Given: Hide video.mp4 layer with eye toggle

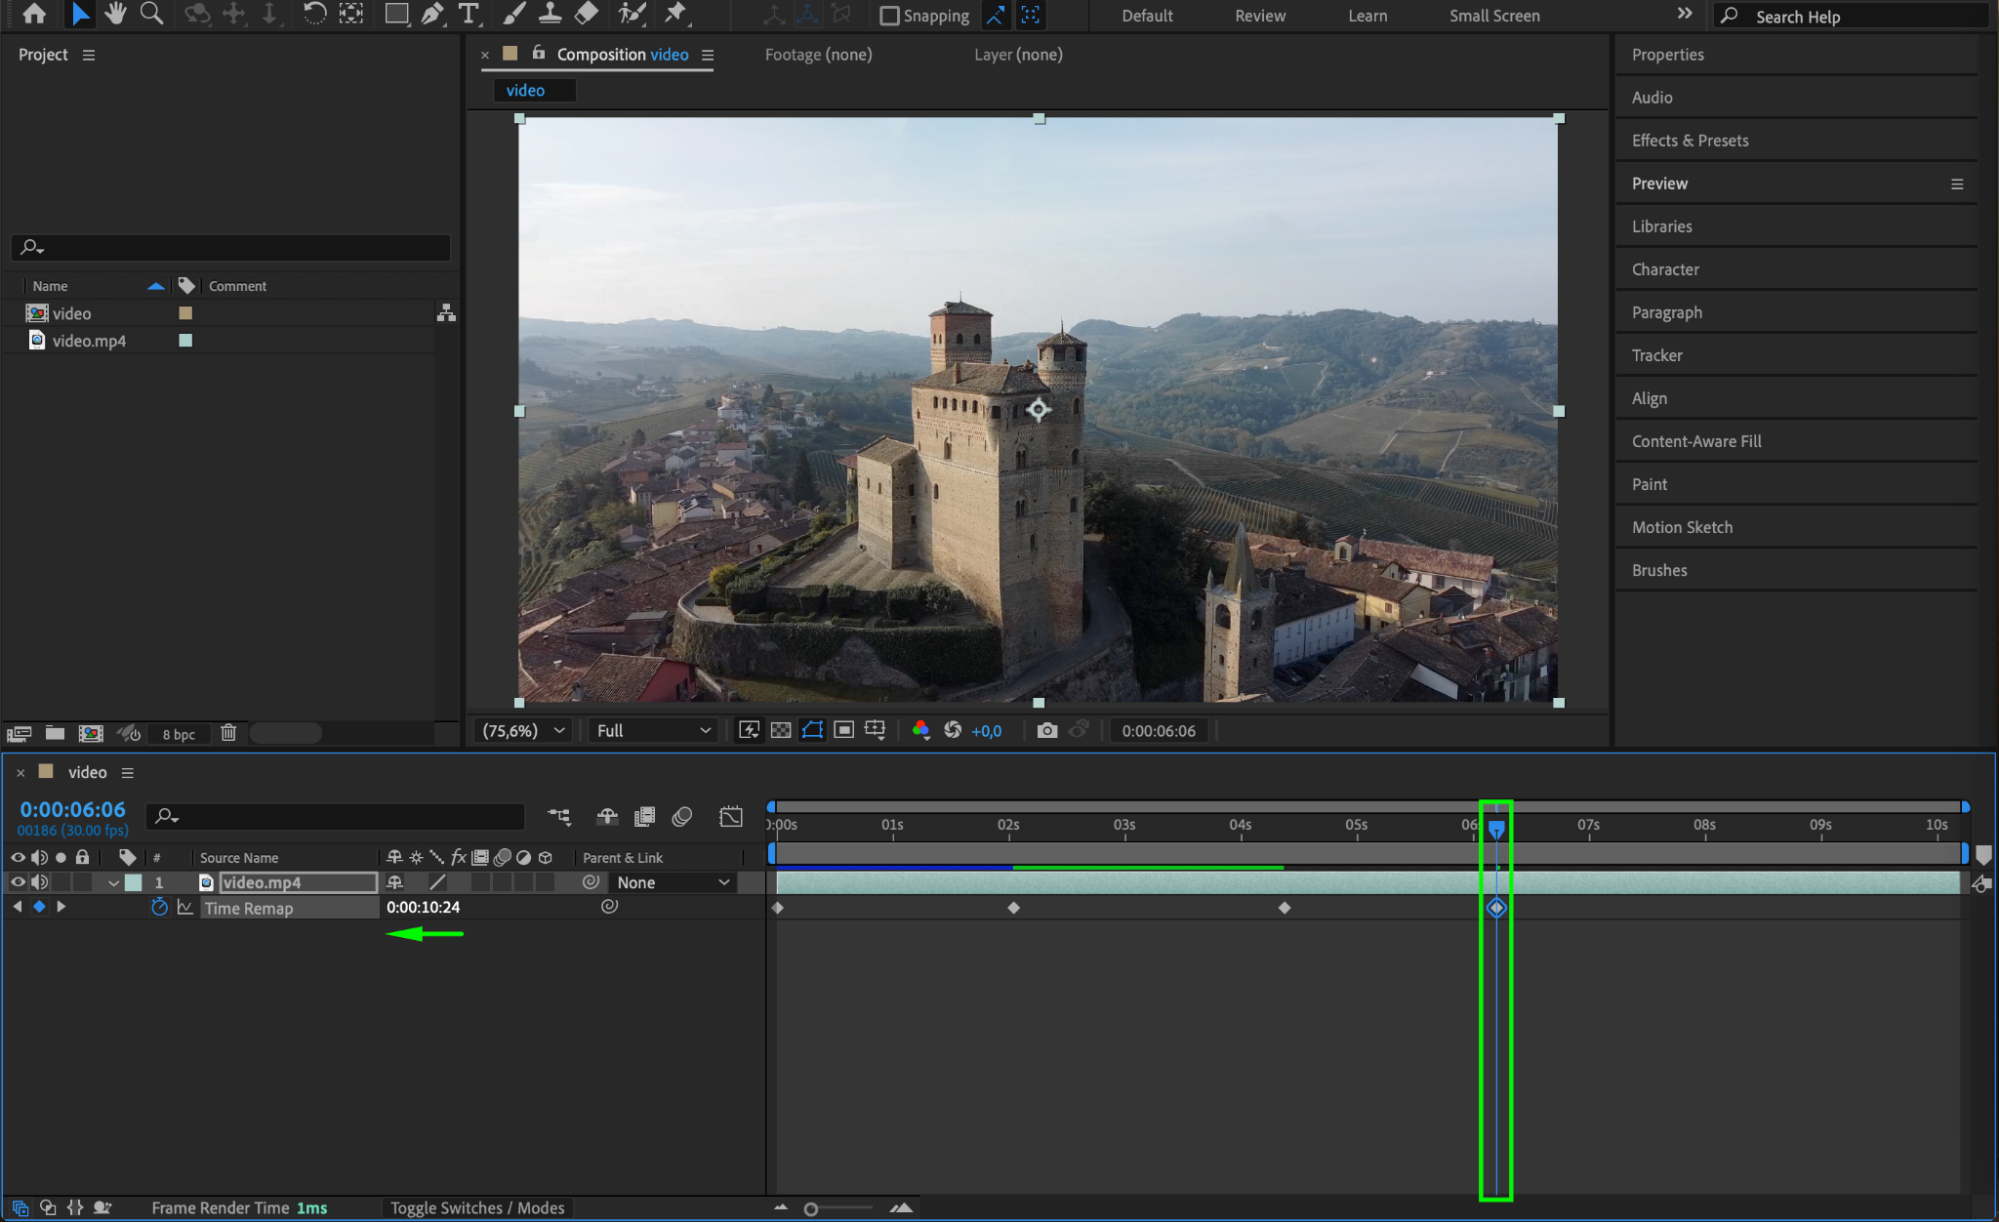Looking at the screenshot, I should pos(17,882).
